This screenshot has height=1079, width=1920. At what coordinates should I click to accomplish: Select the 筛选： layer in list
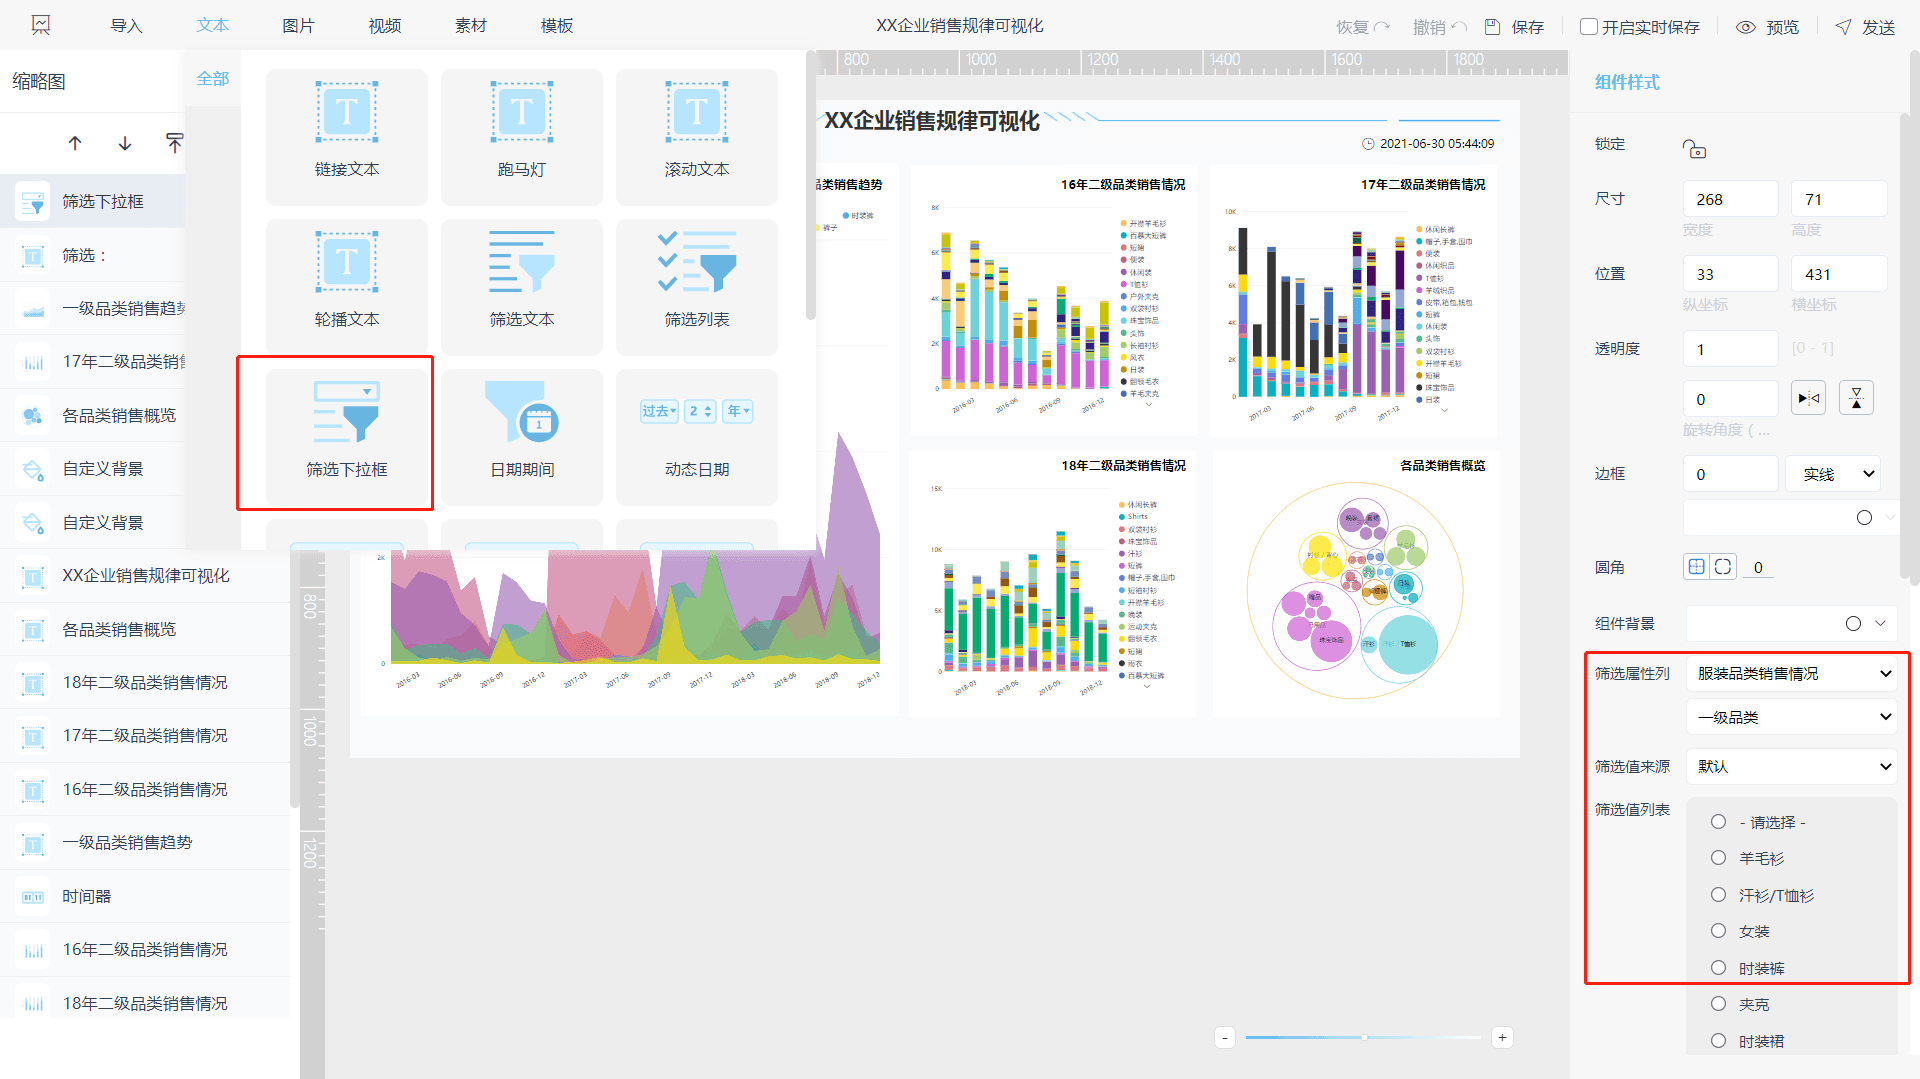pyautogui.click(x=92, y=255)
